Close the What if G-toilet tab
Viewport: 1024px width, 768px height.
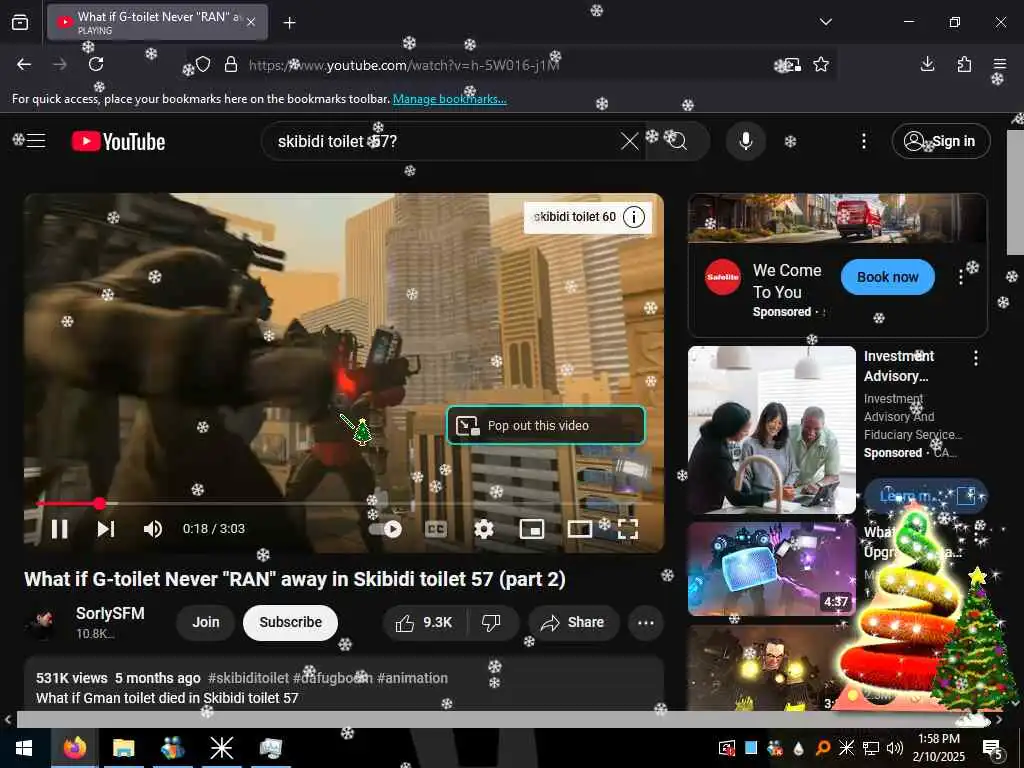coord(251,22)
